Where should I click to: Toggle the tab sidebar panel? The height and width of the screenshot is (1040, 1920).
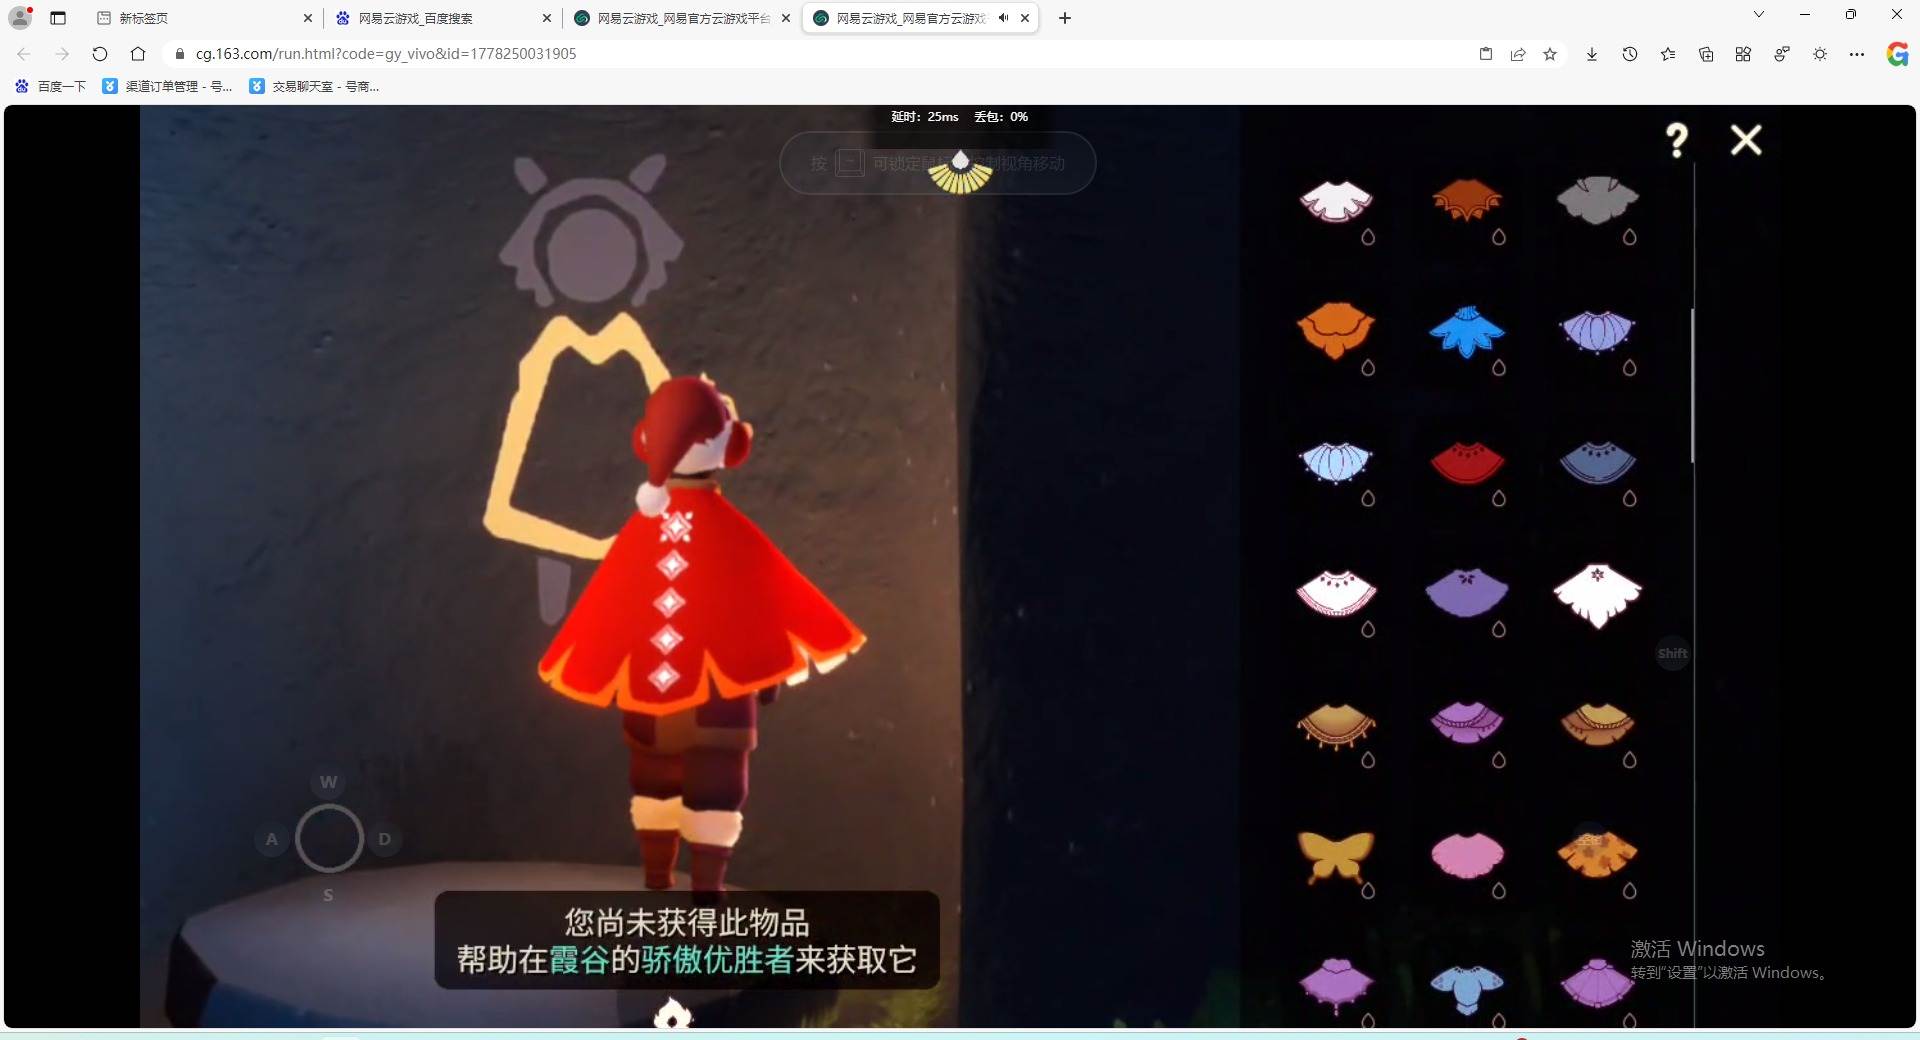pyautogui.click(x=58, y=18)
